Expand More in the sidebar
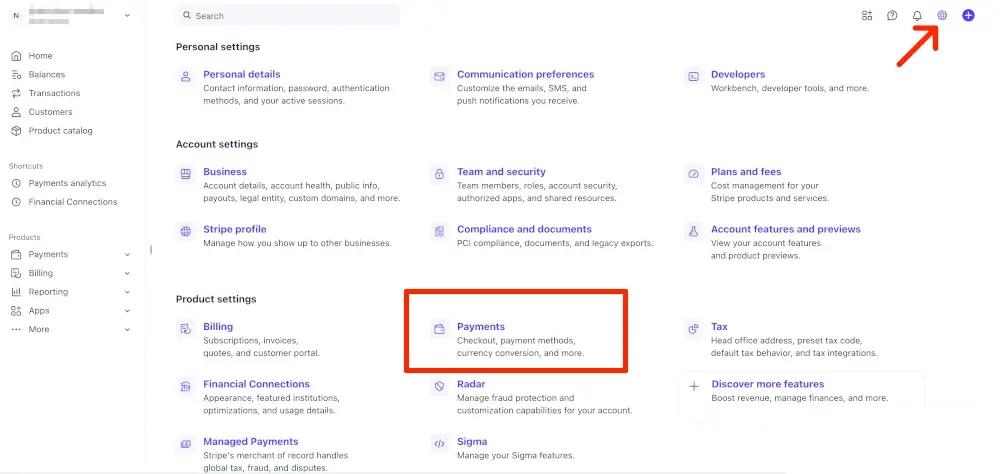 pos(127,330)
